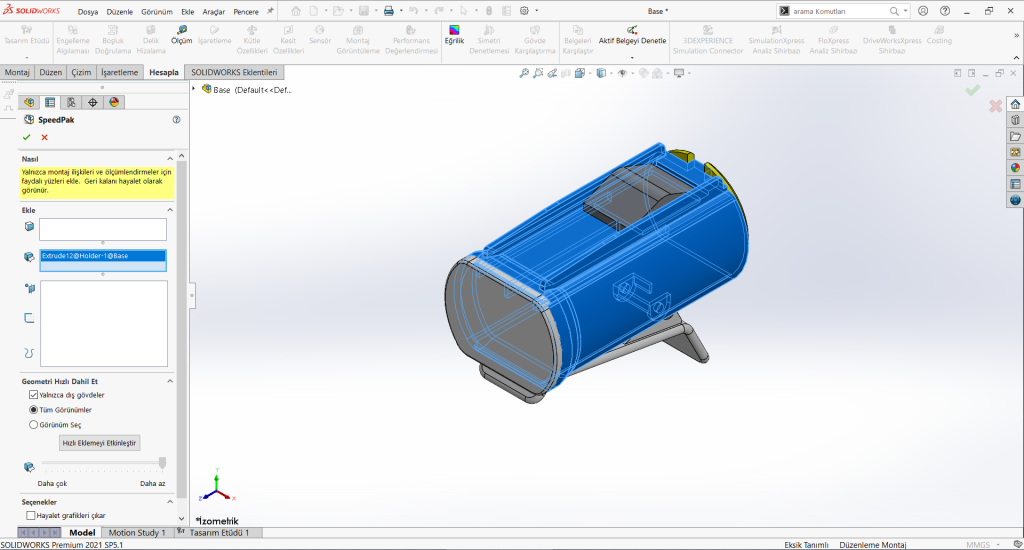Click the Zoom to Fit icon

(x=522, y=73)
